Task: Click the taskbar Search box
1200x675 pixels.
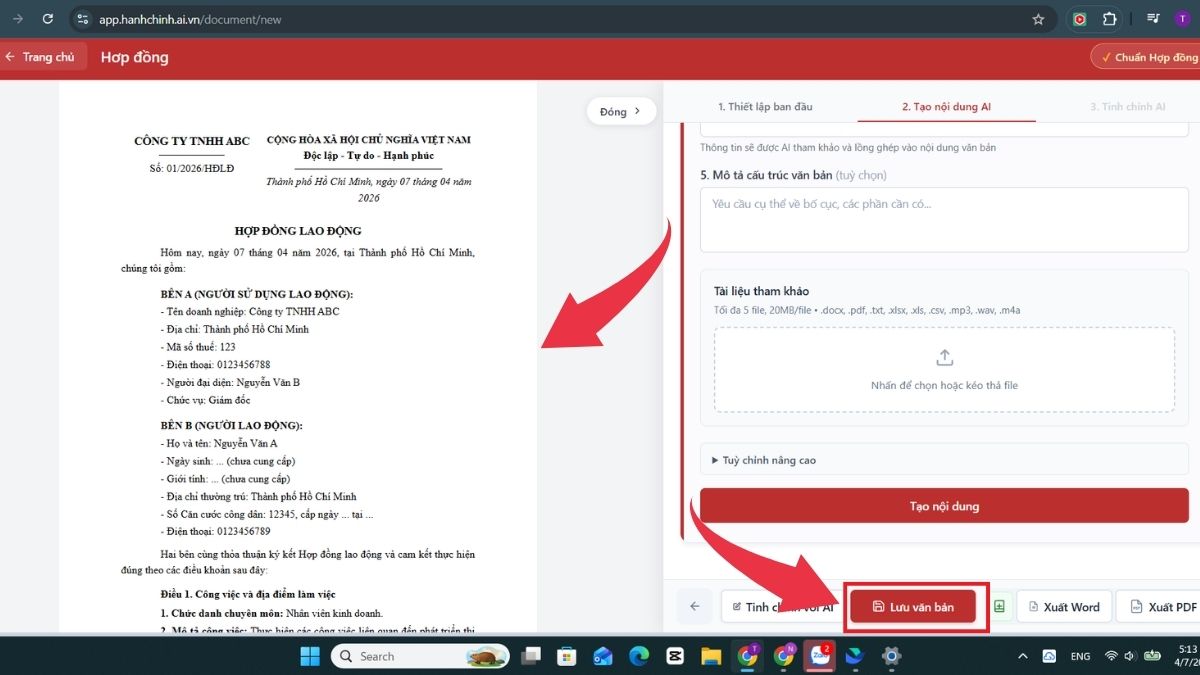Action: click(x=420, y=656)
